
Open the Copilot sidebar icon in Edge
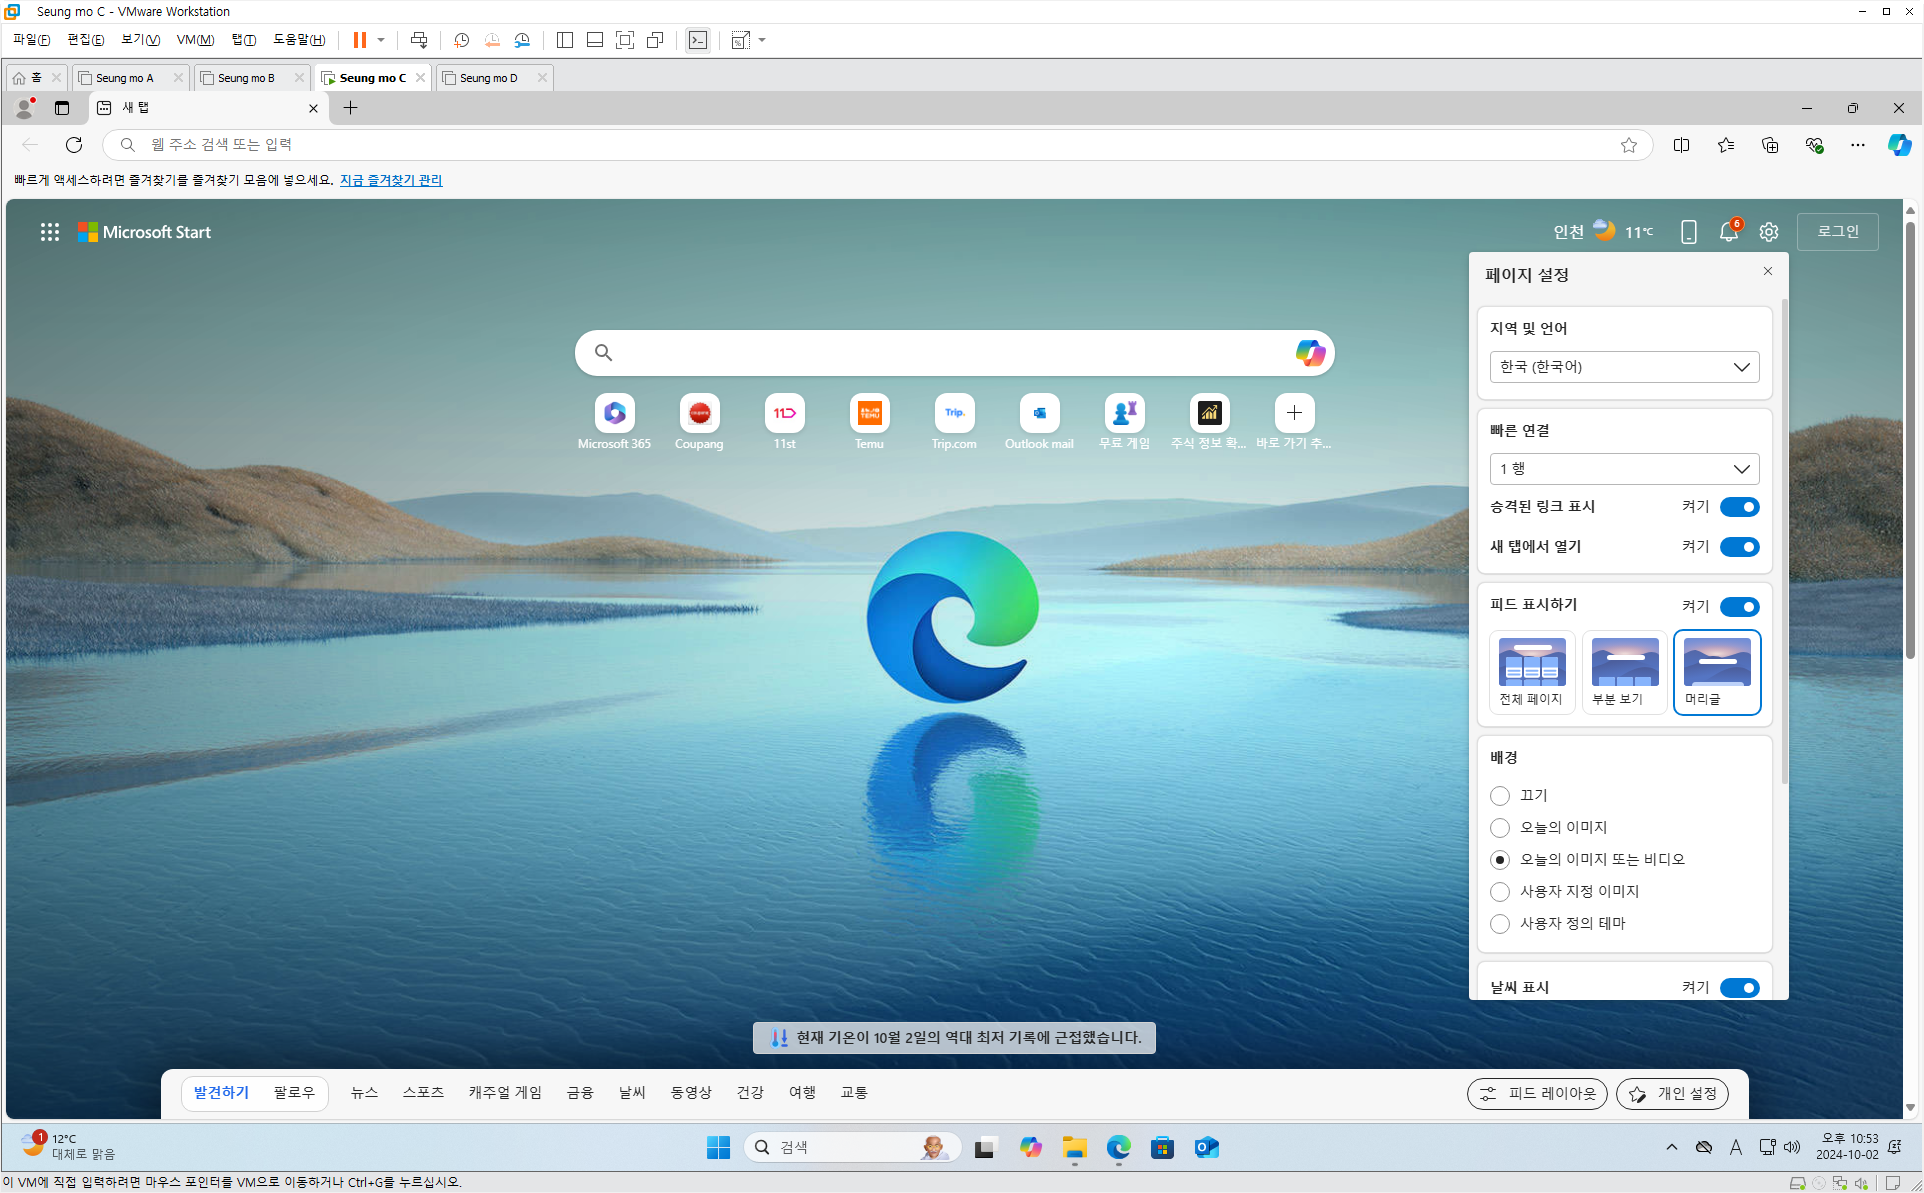[1899, 145]
